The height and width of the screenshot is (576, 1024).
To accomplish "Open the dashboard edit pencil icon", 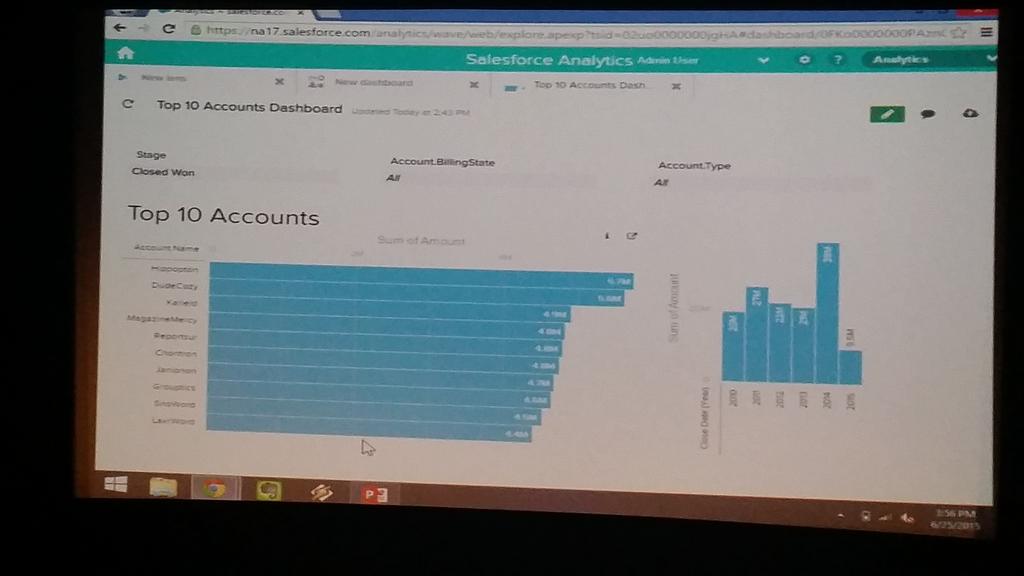I will [x=886, y=113].
